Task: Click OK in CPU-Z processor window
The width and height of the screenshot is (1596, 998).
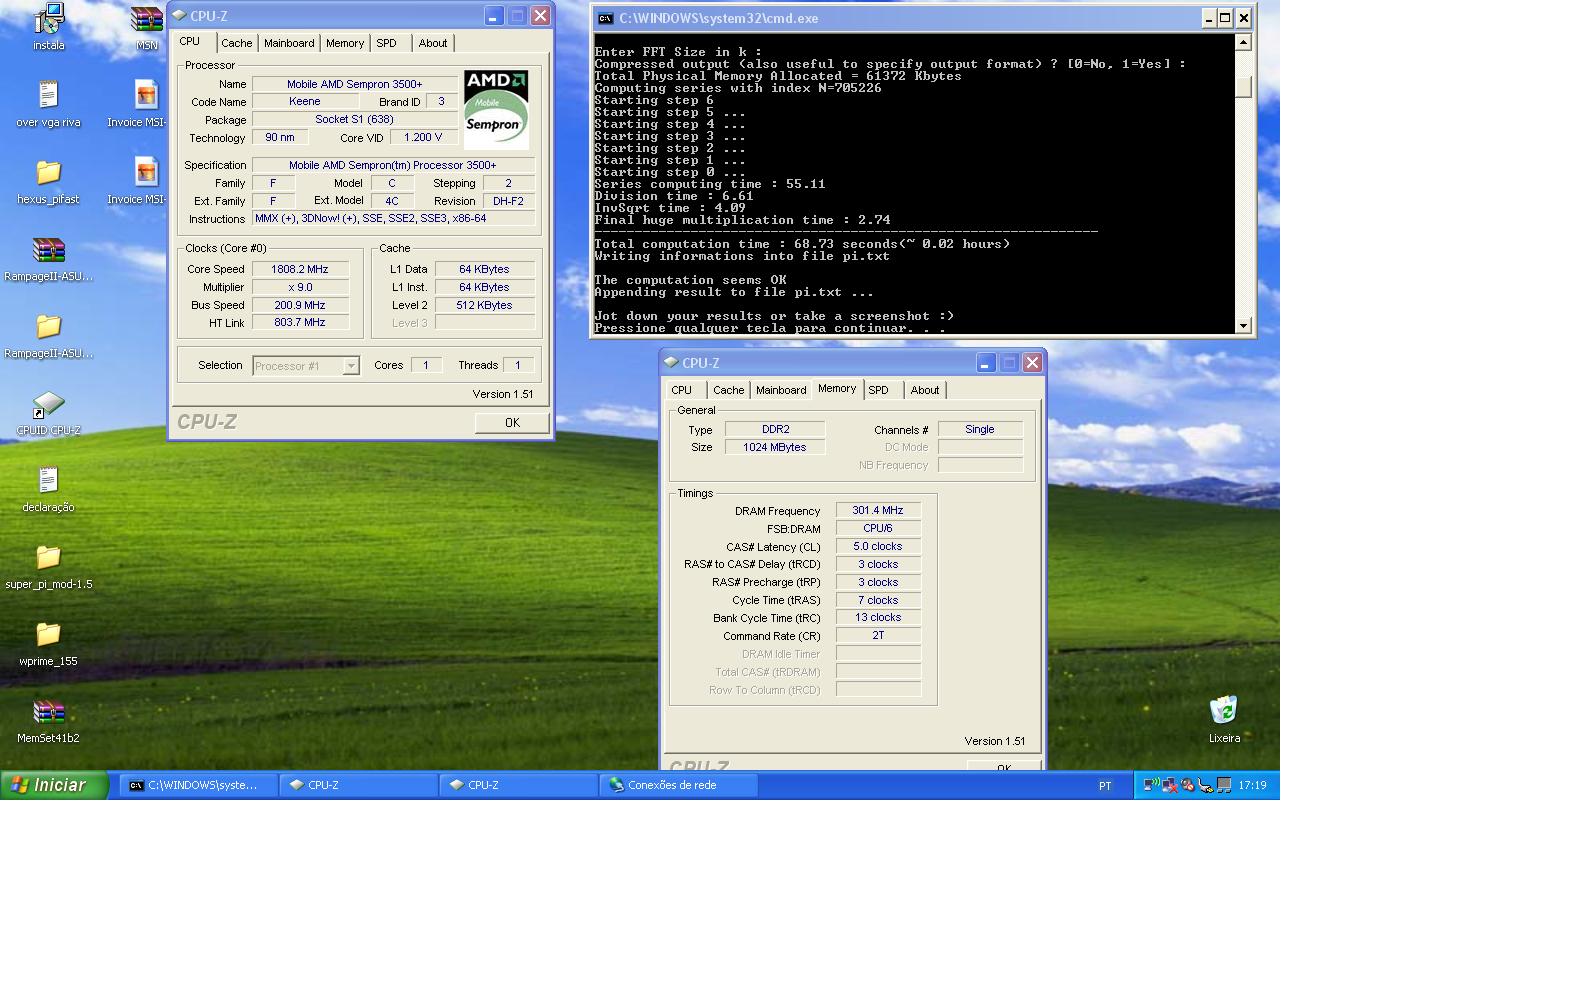Action: click(x=512, y=422)
